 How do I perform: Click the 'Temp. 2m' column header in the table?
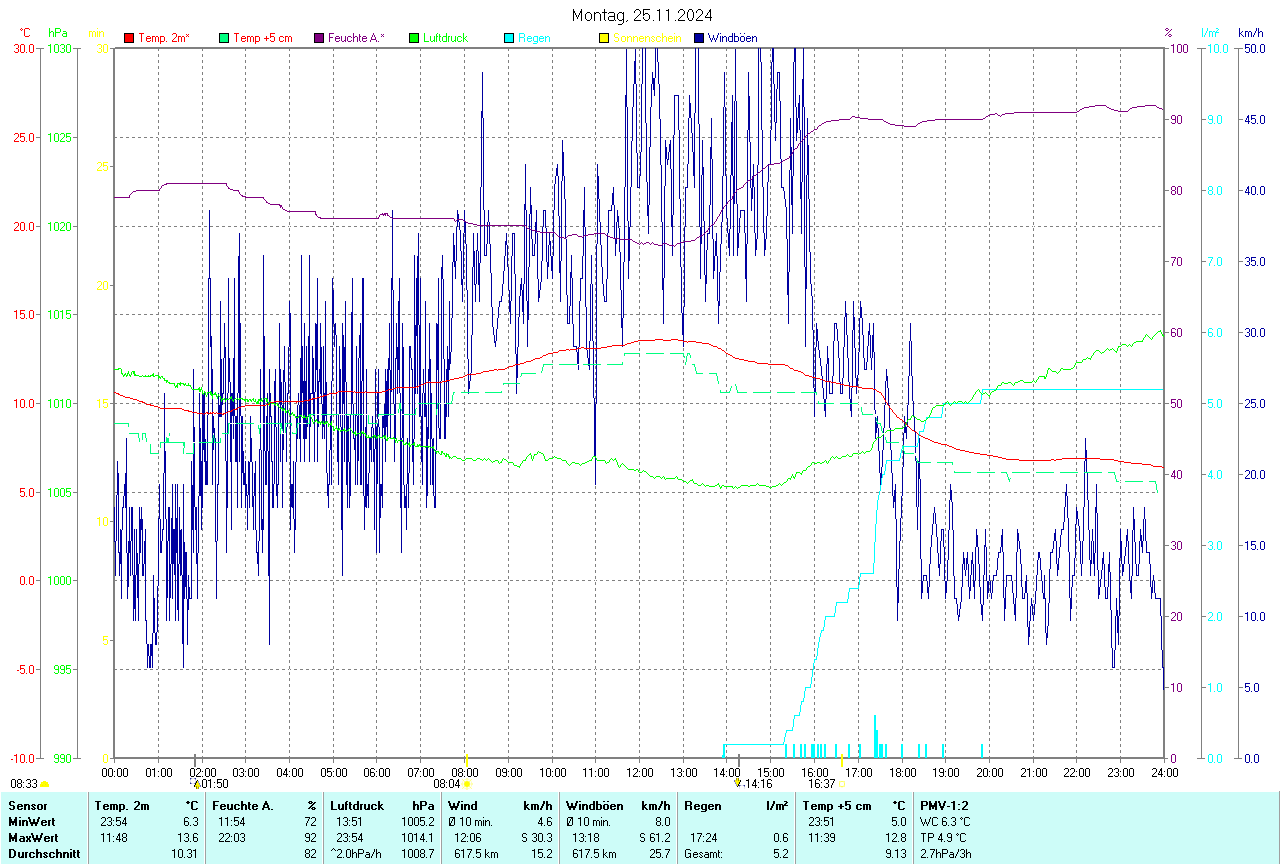[122, 805]
